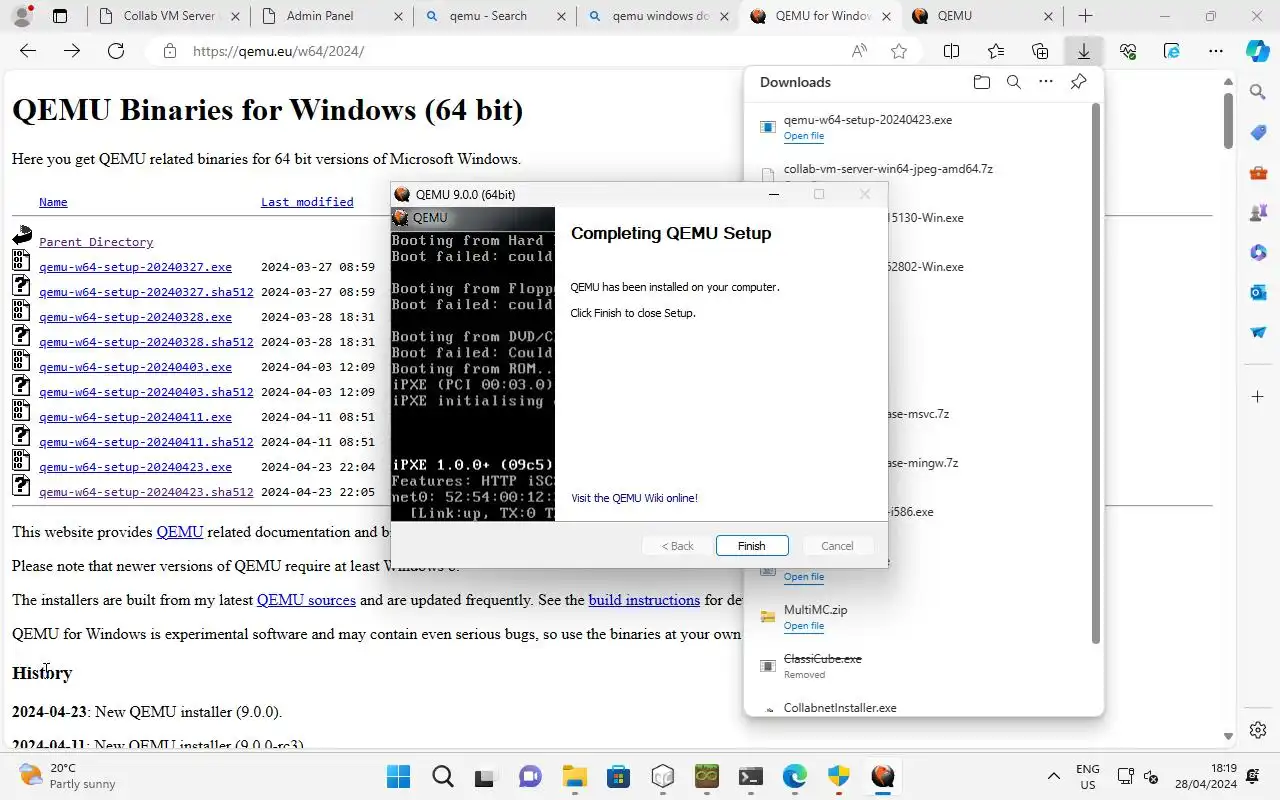1280x800 pixels.
Task: Open Windows Start menu
Action: point(398,776)
